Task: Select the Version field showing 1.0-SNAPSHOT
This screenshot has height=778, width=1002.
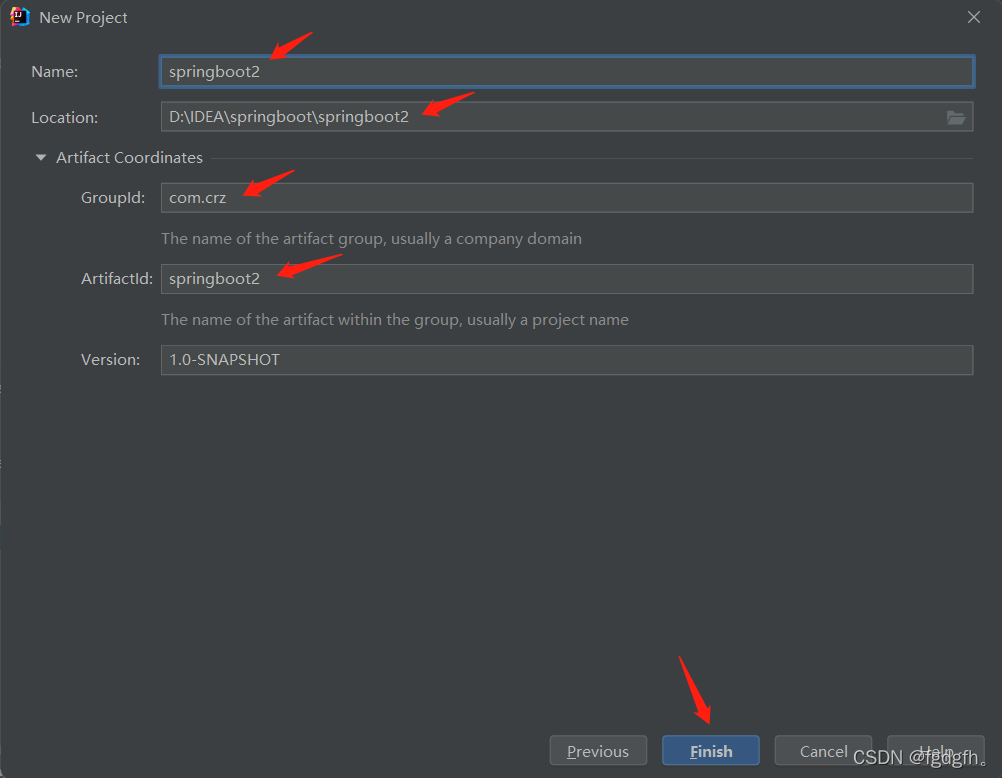Action: (567, 359)
